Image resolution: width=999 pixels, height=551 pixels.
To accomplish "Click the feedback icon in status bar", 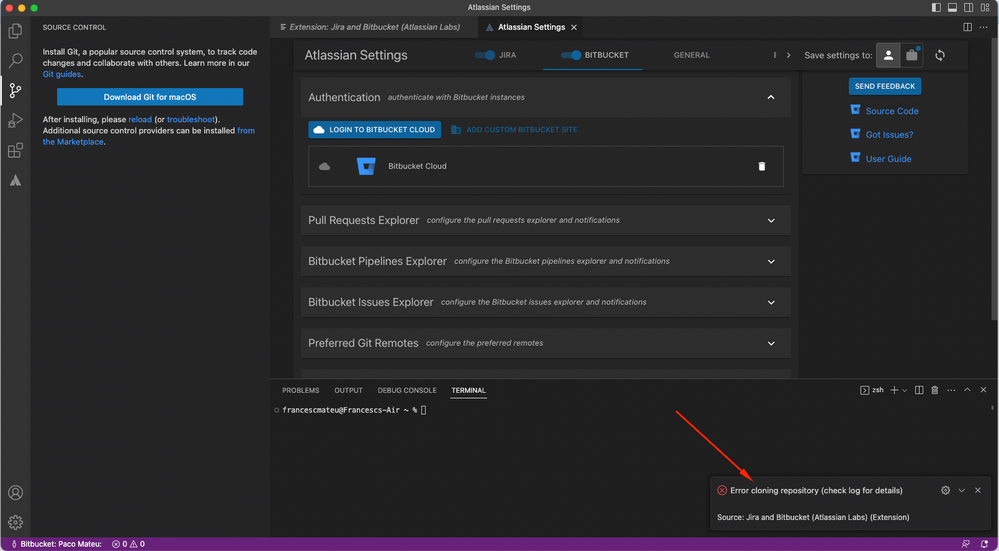I will pos(967,544).
